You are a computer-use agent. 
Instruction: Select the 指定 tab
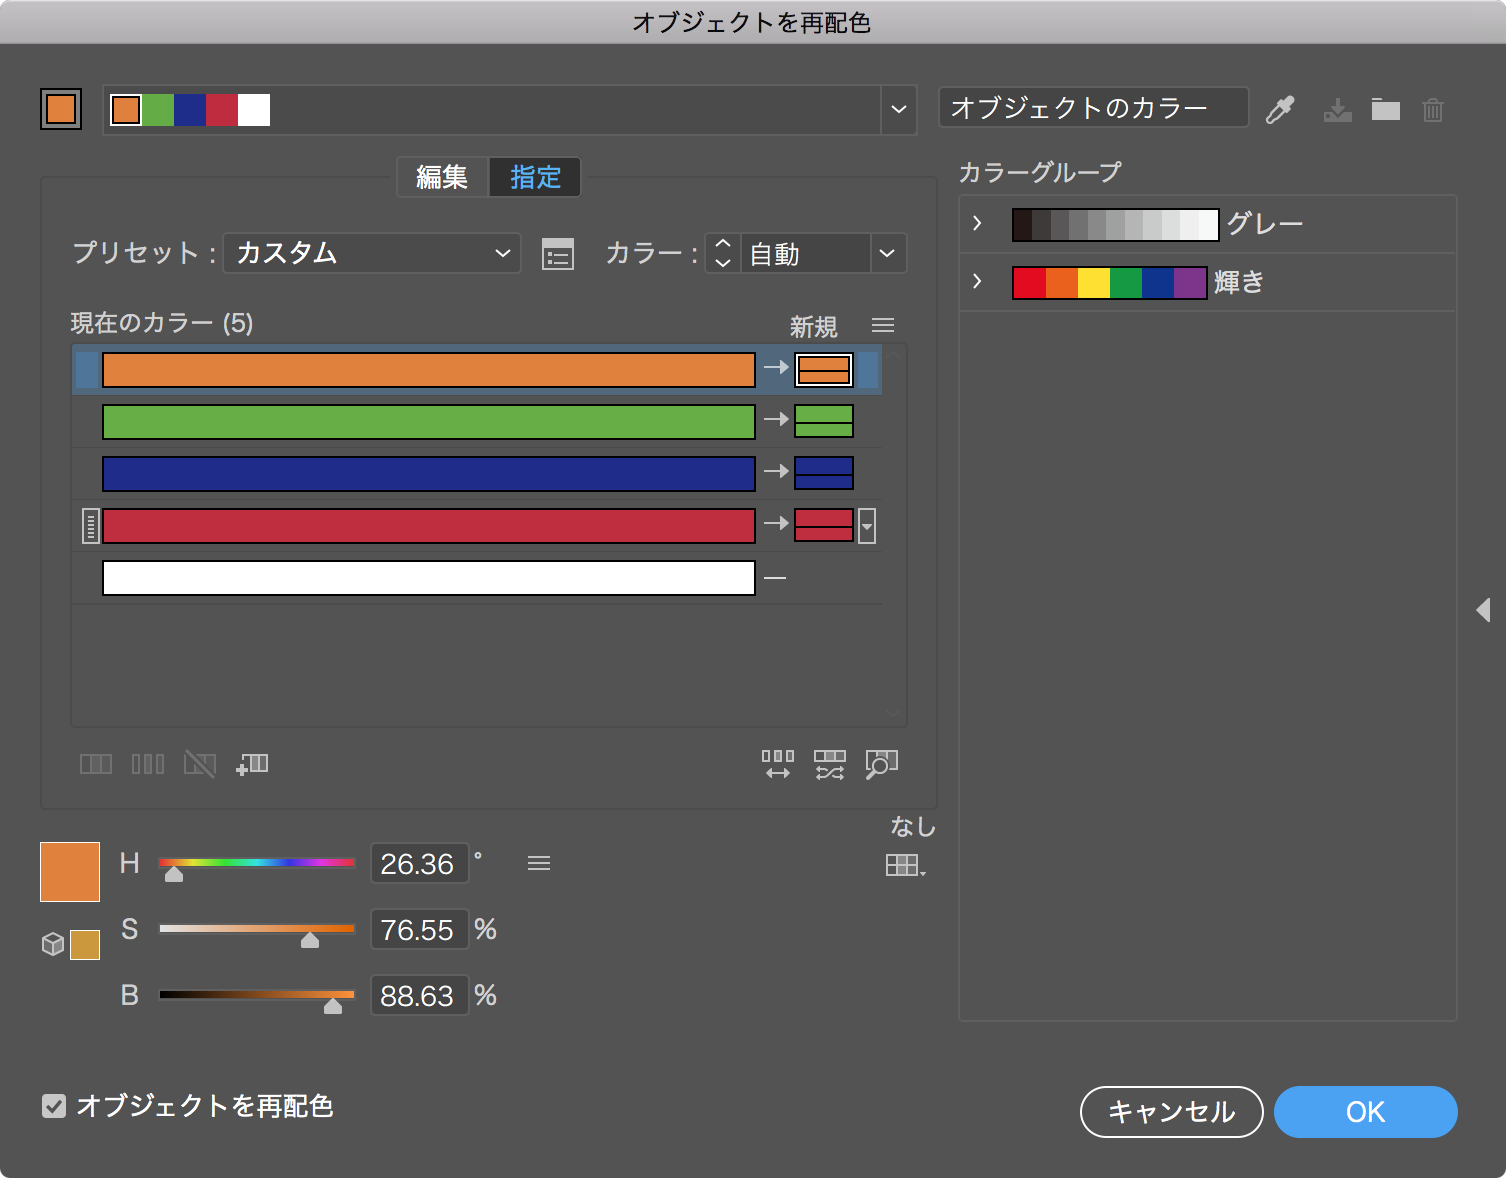(x=535, y=178)
